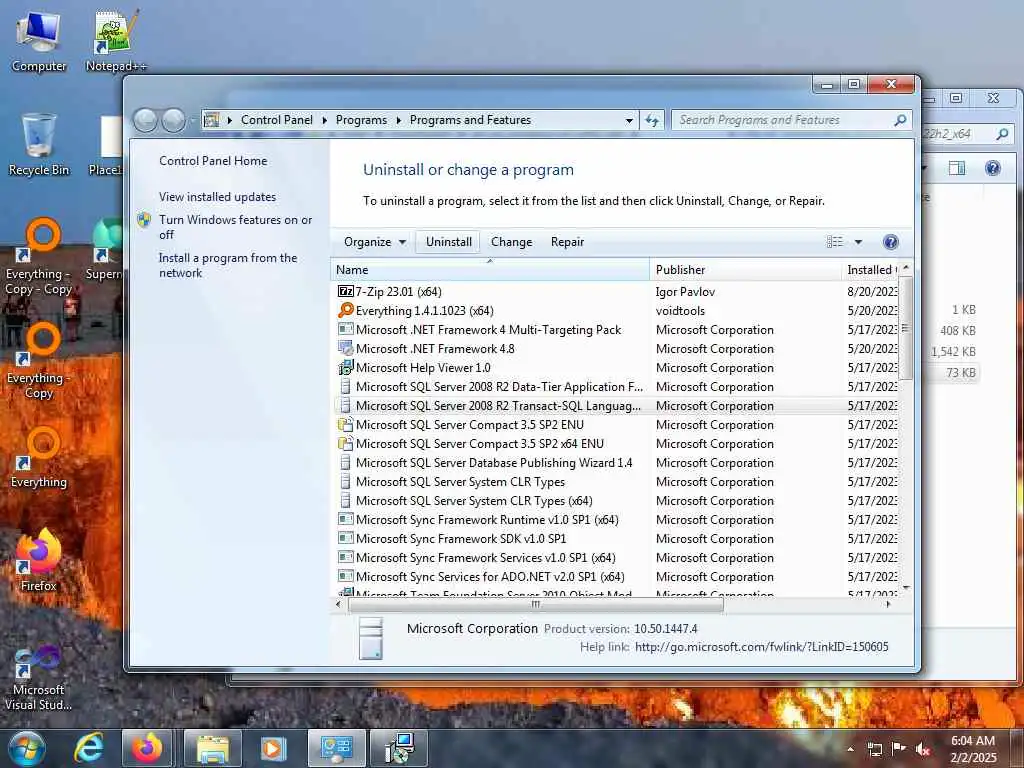This screenshot has height=768, width=1024.
Task: Click the Back navigation arrow button
Action: 146,120
